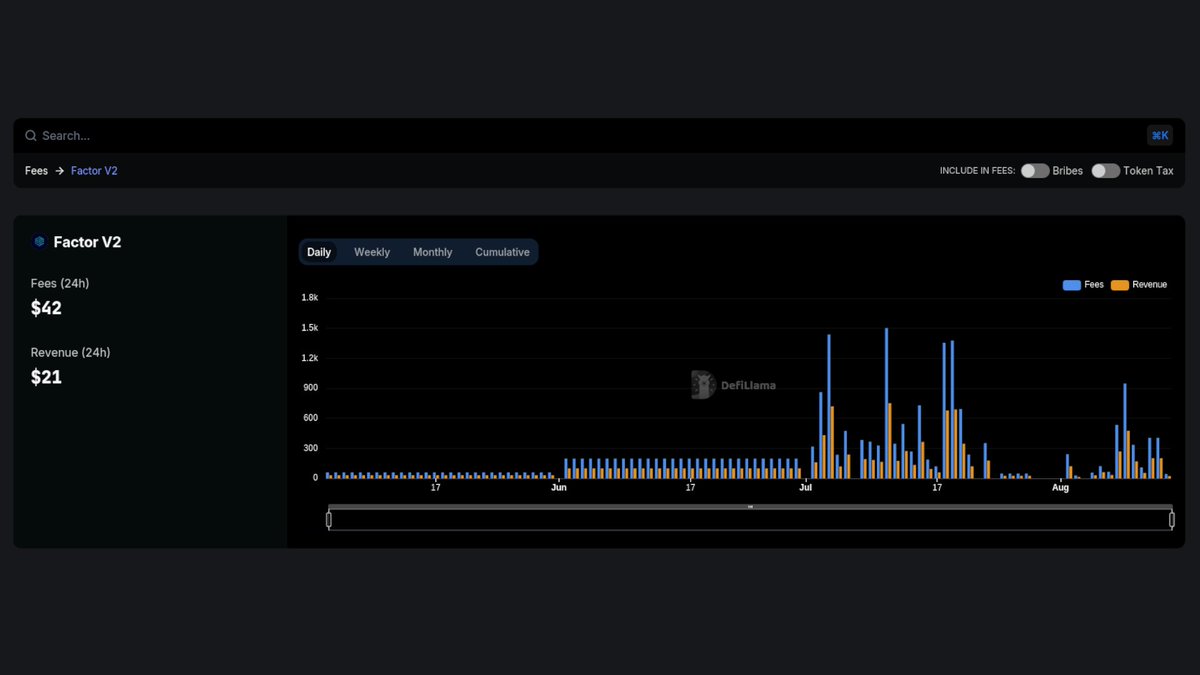
Task: Click the 1.5k y-axis label
Action: tap(310, 328)
